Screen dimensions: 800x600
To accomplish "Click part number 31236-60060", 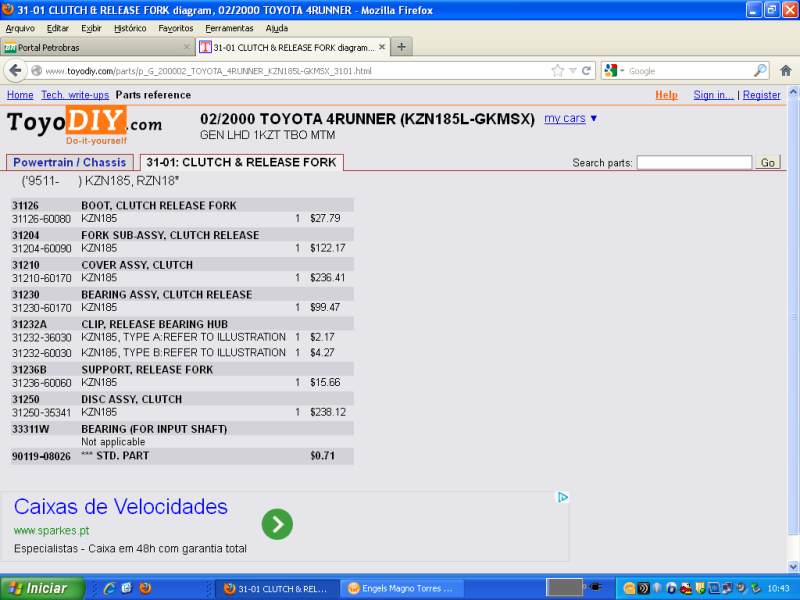I will click(x=41, y=383).
